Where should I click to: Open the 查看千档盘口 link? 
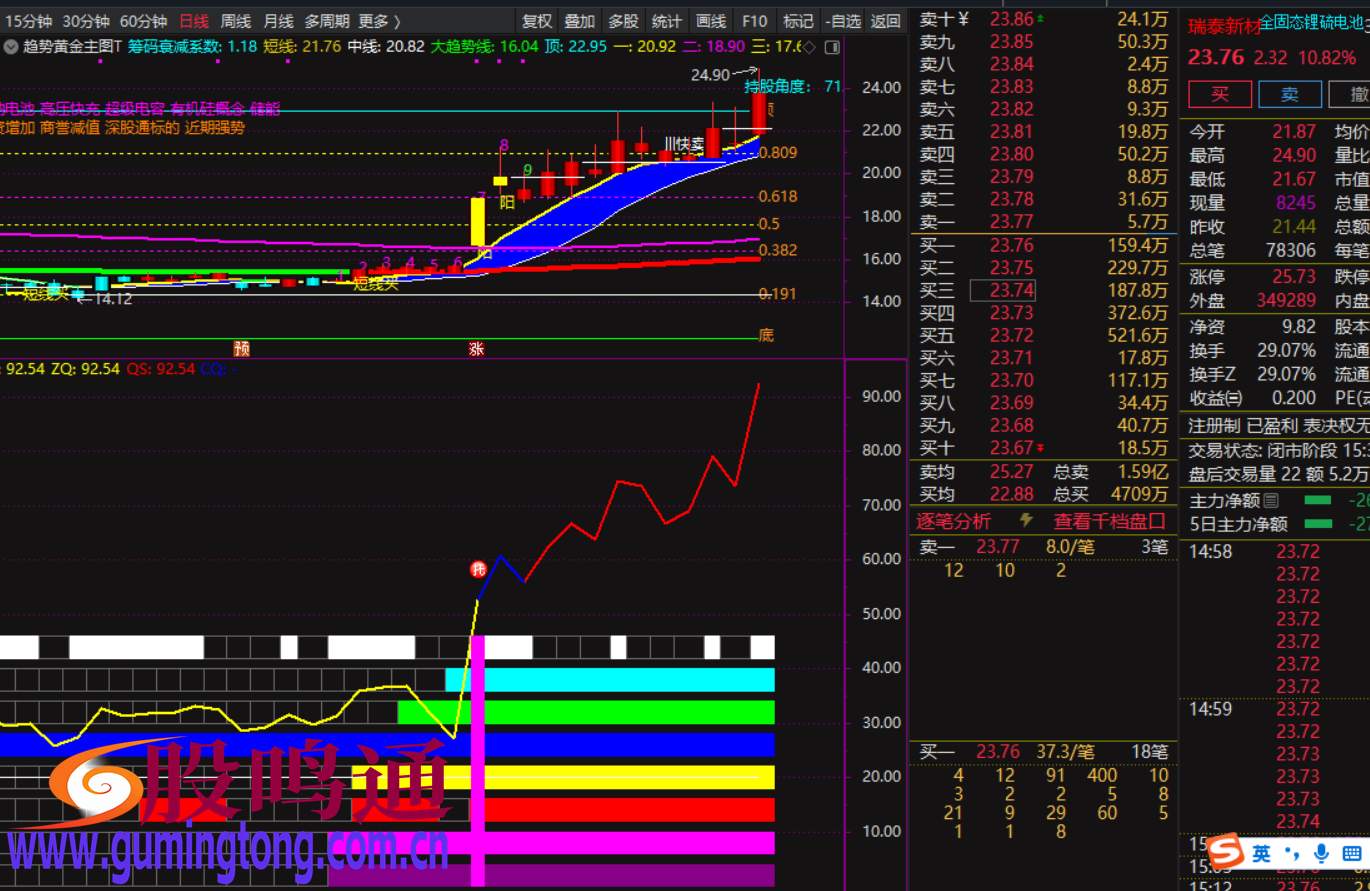1109,521
